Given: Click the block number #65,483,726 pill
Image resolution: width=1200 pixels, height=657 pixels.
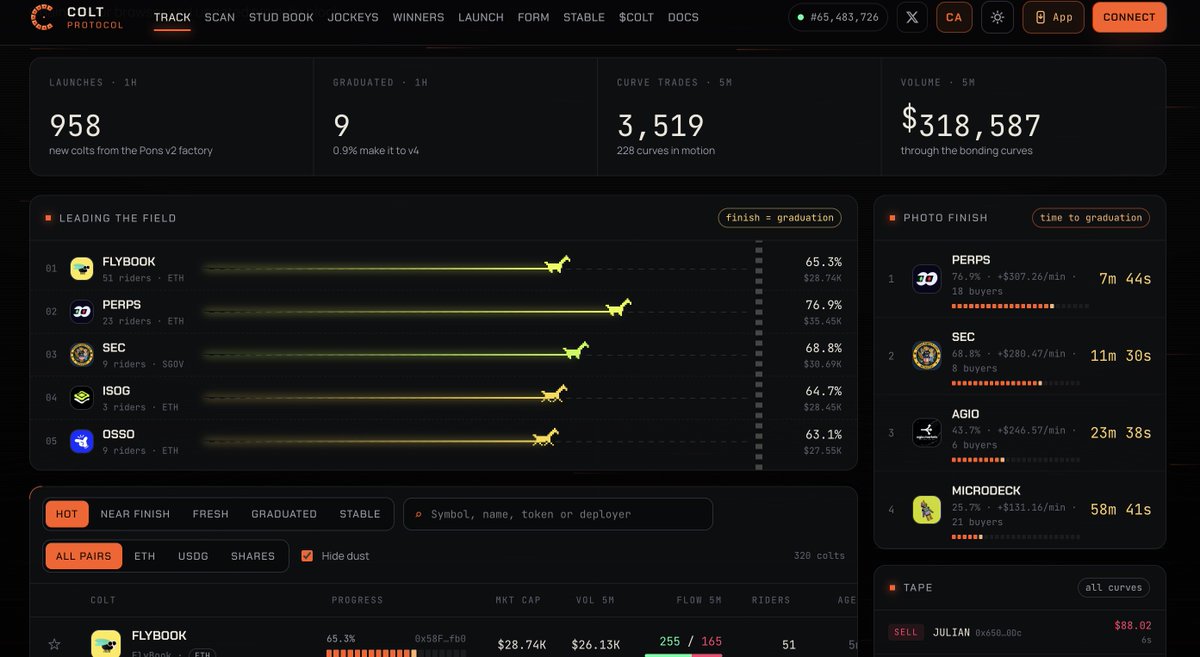Looking at the screenshot, I should 838,17.
